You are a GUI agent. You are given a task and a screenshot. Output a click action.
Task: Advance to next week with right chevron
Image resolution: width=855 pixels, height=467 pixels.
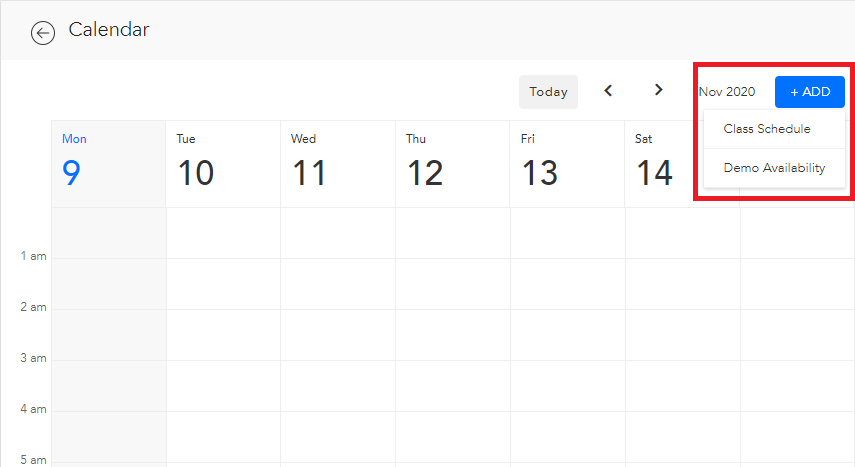(x=659, y=90)
